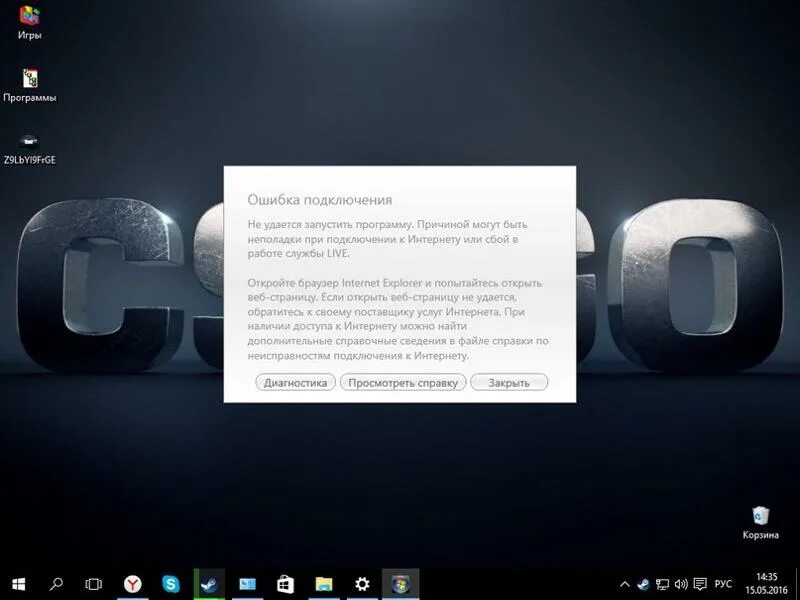This screenshot has width=800, height=600.
Task: Open Windows Store from taskbar
Action: click(286, 583)
